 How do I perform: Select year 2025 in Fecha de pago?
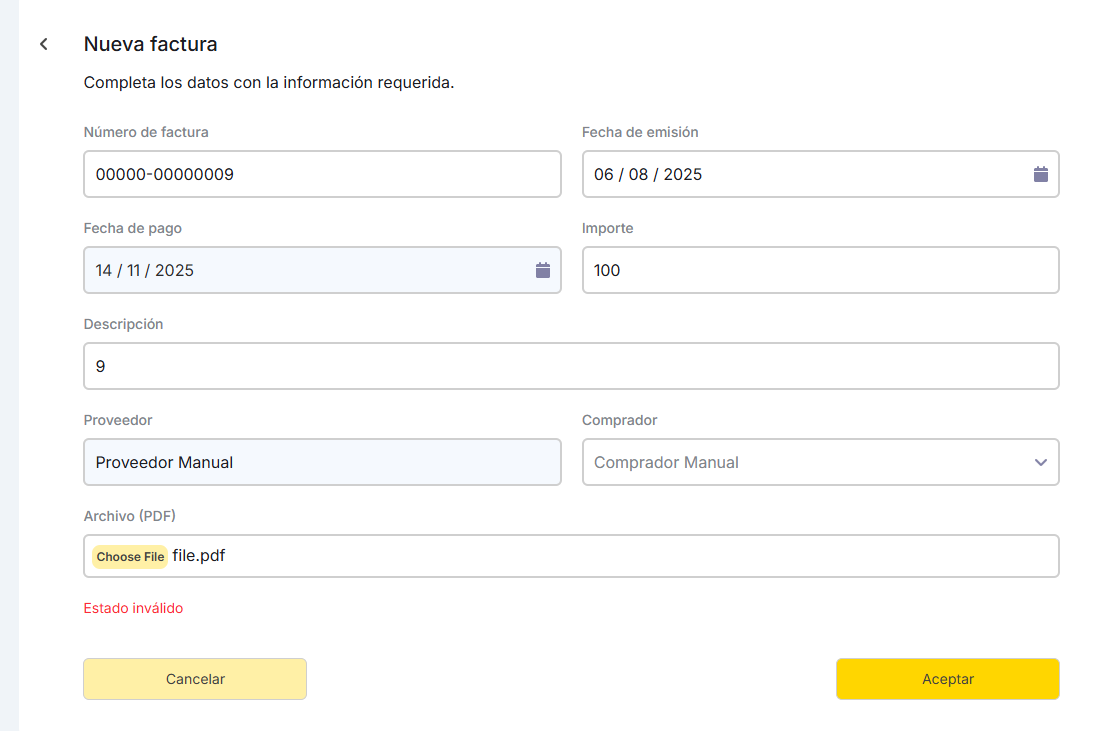point(175,270)
